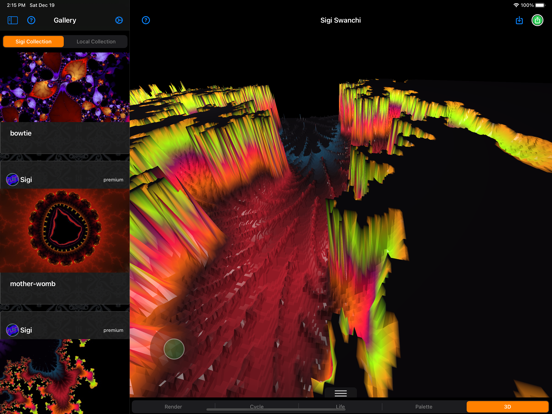The width and height of the screenshot is (552, 414).
Task: Tap the Sigi avatar under the mother-womb card
Action: pos(12,330)
